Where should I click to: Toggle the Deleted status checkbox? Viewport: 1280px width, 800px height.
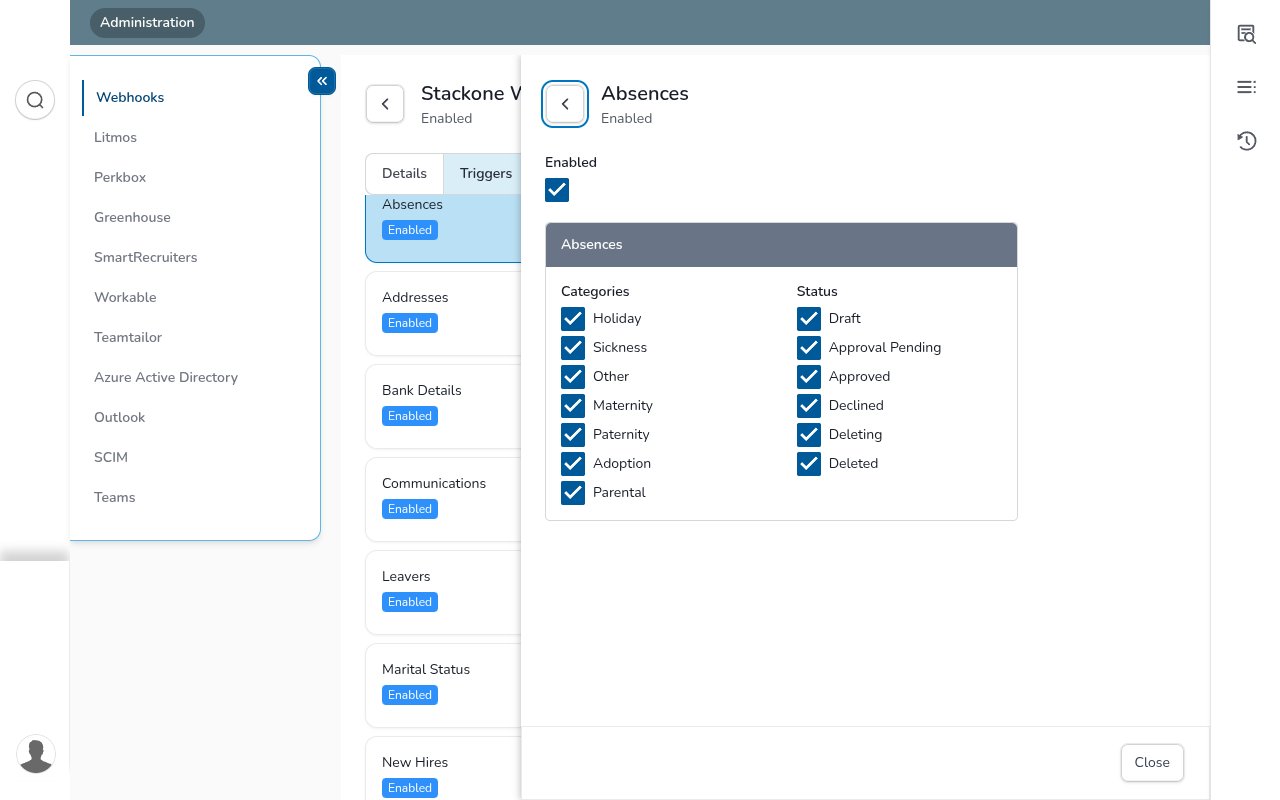[809, 463]
